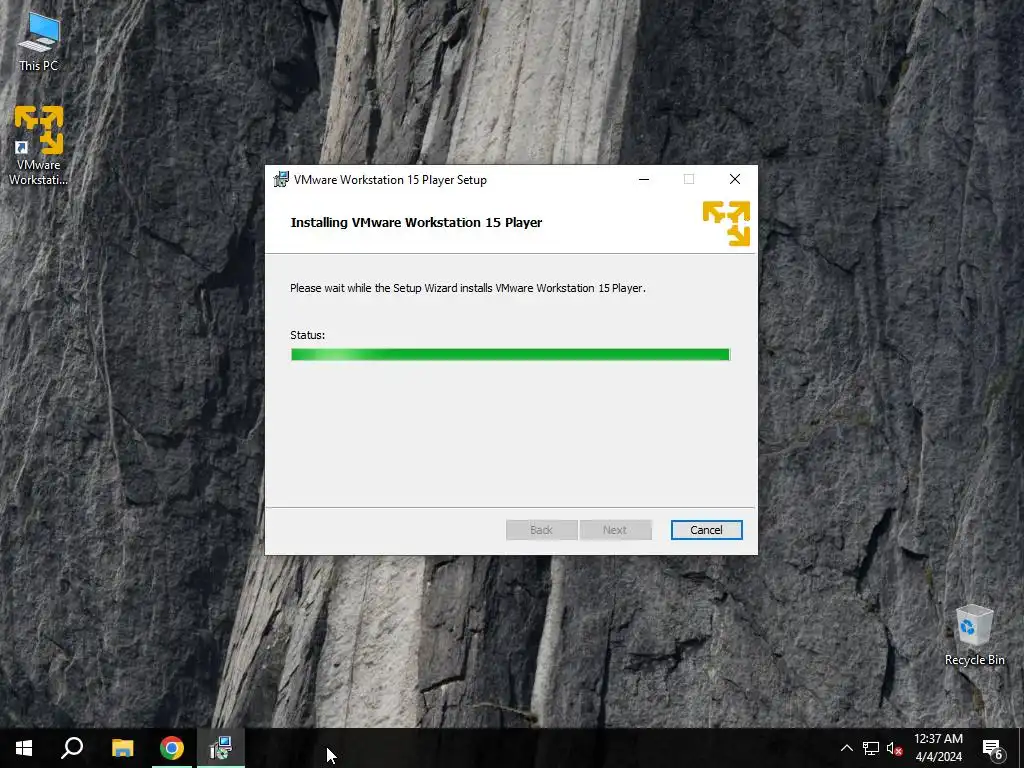Open the Windows Start menu
The image size is (1024, 768).
[x=24, y=748]
